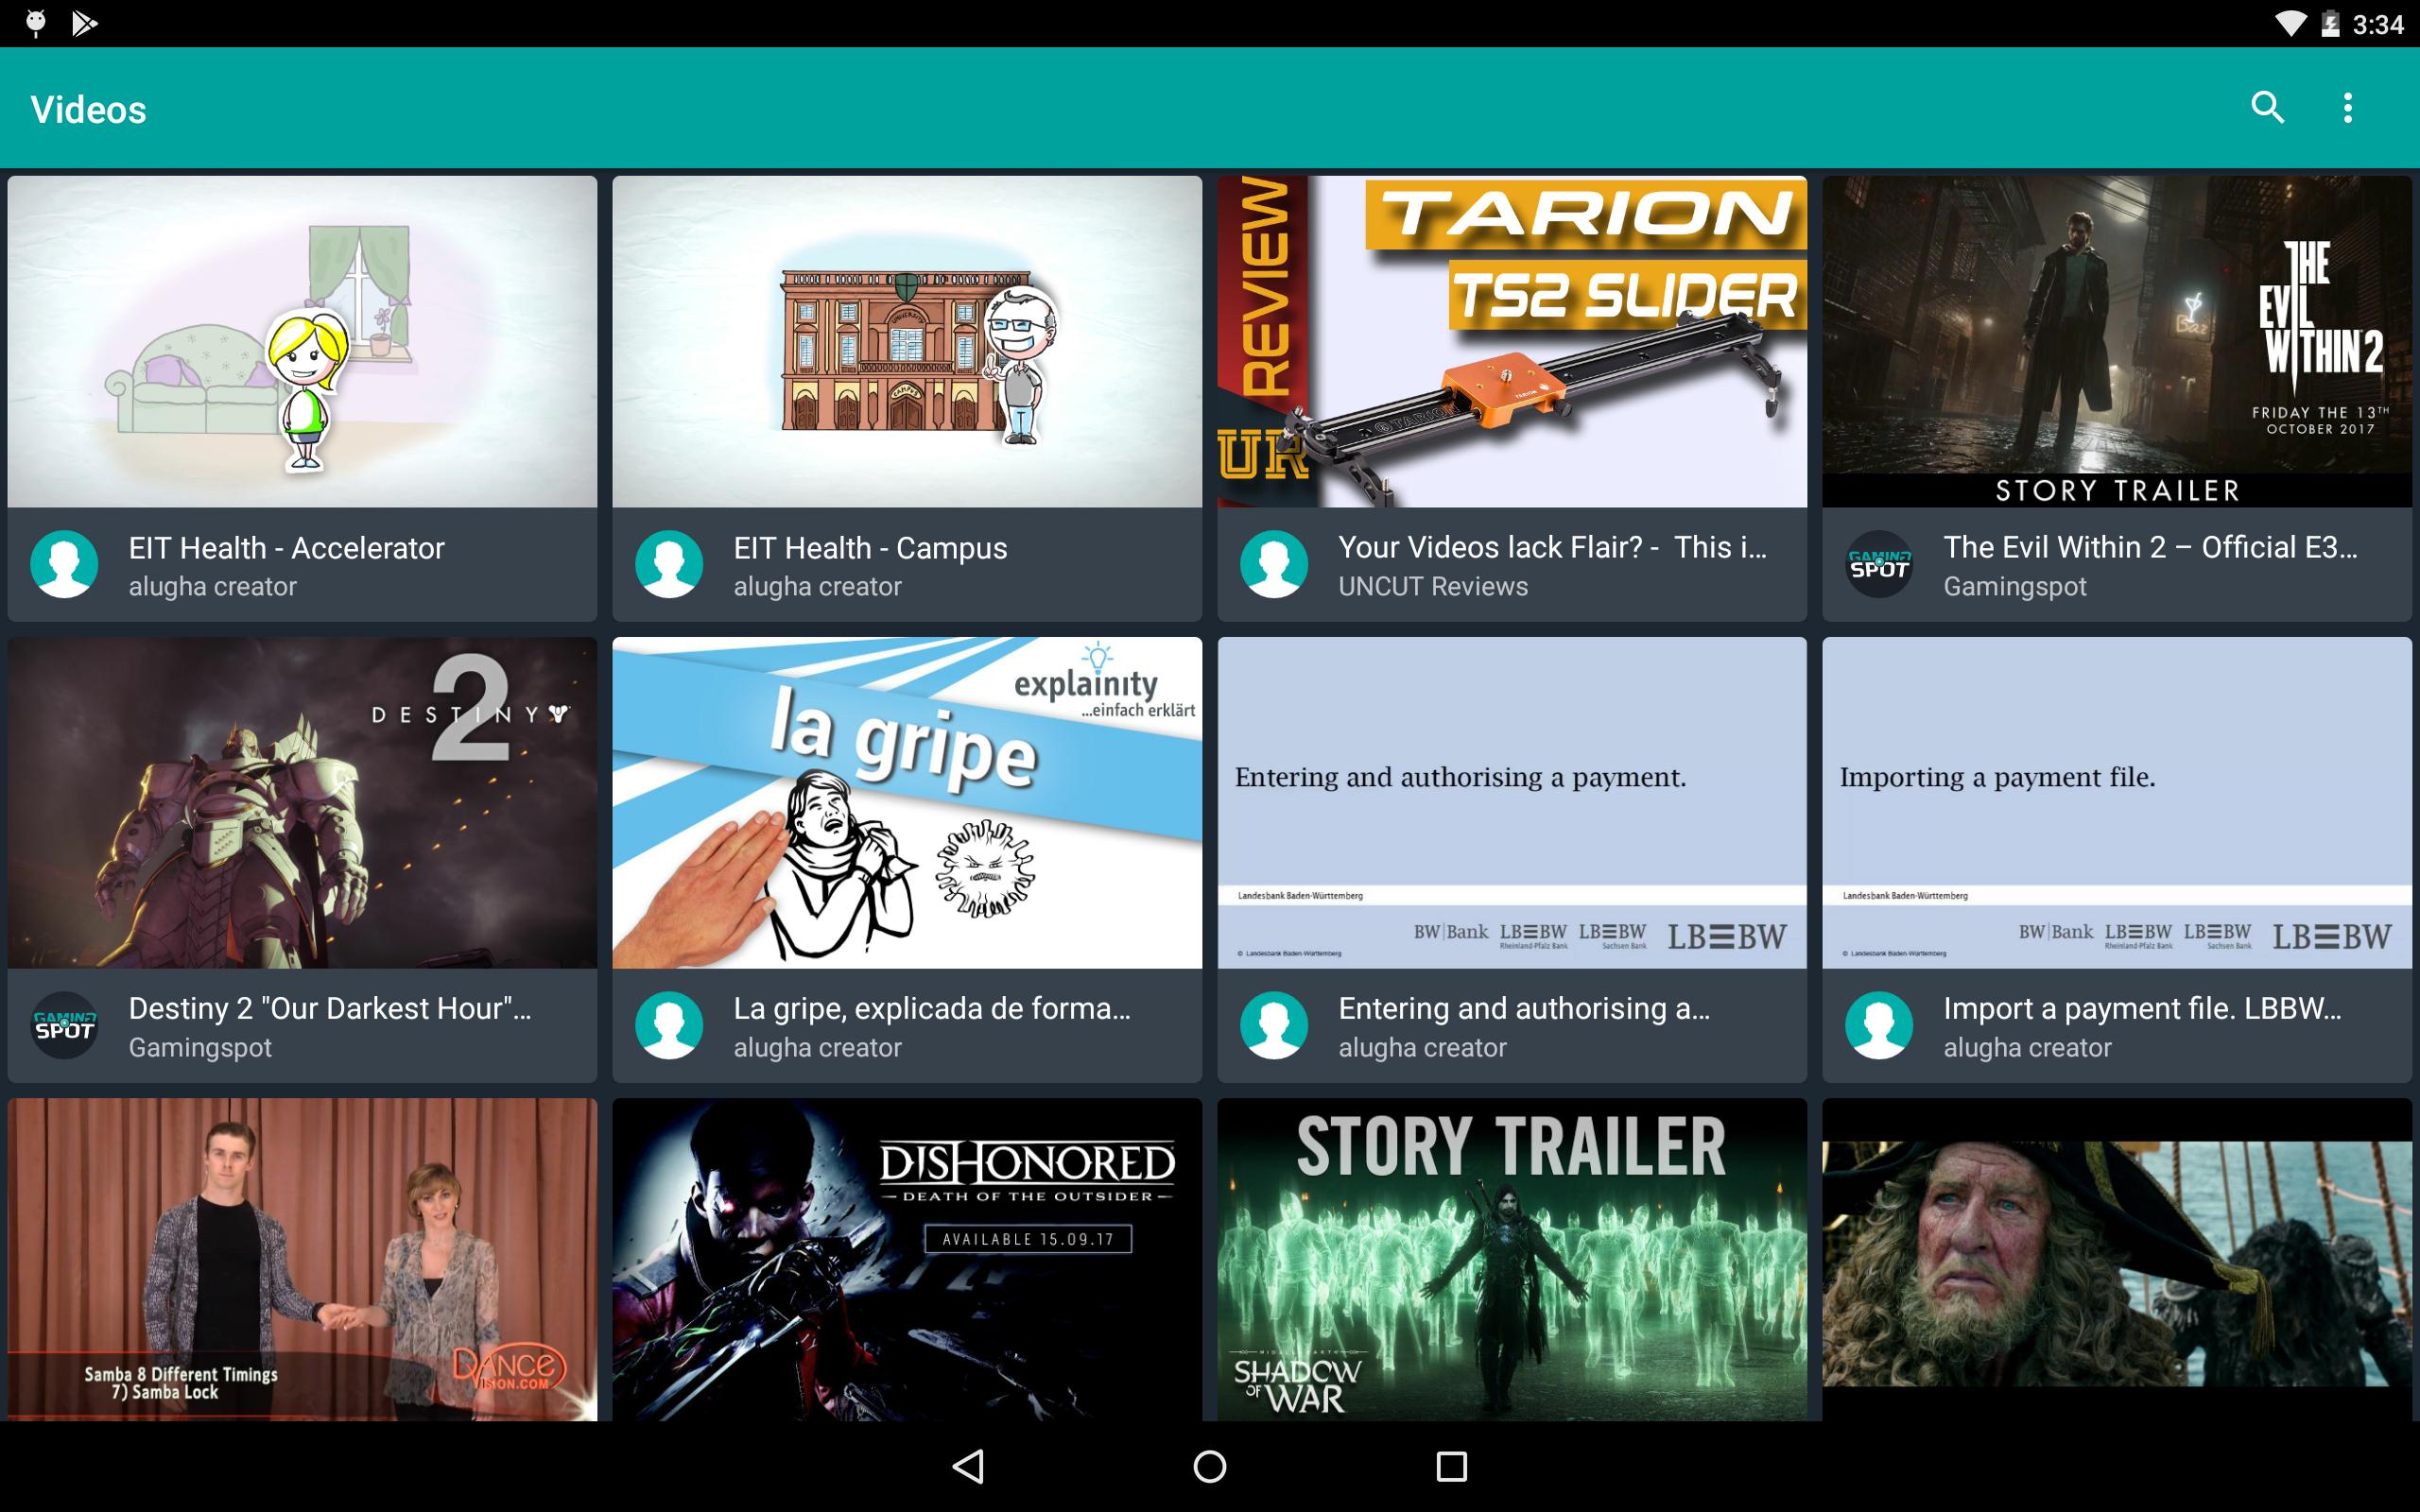
Task: Select title 'Entering and authorising a...'
Action: coord(1524,1008)
